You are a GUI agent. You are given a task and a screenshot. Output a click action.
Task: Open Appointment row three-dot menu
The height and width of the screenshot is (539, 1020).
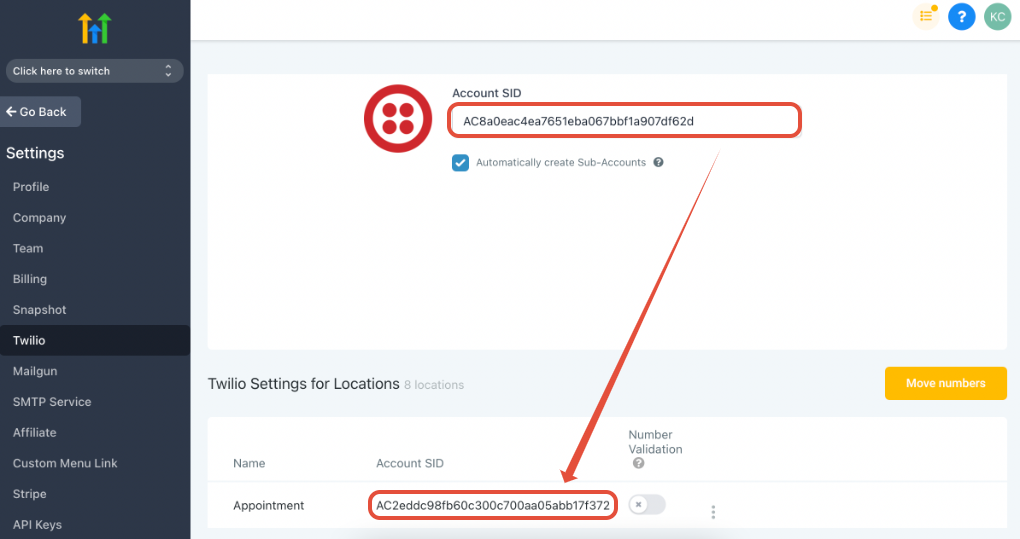713,512
